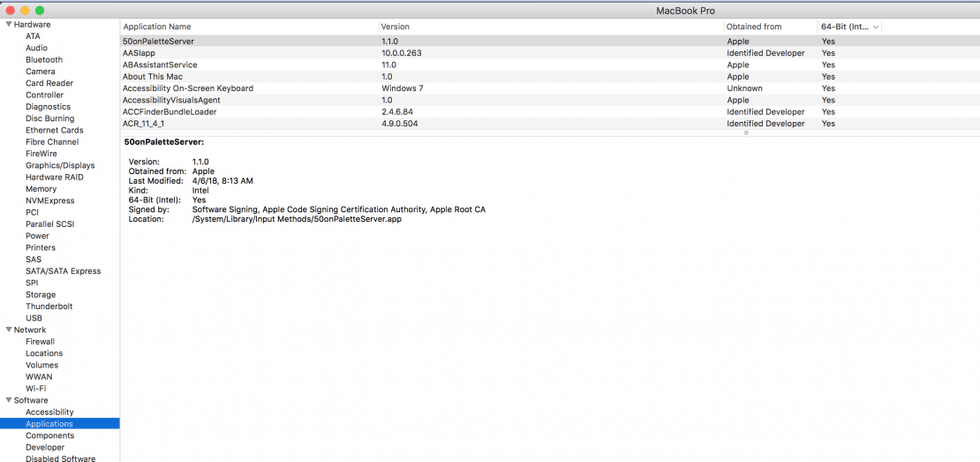Select the About This Mac row
Screen dimensions: 980x462
click(x=550, y=76)
